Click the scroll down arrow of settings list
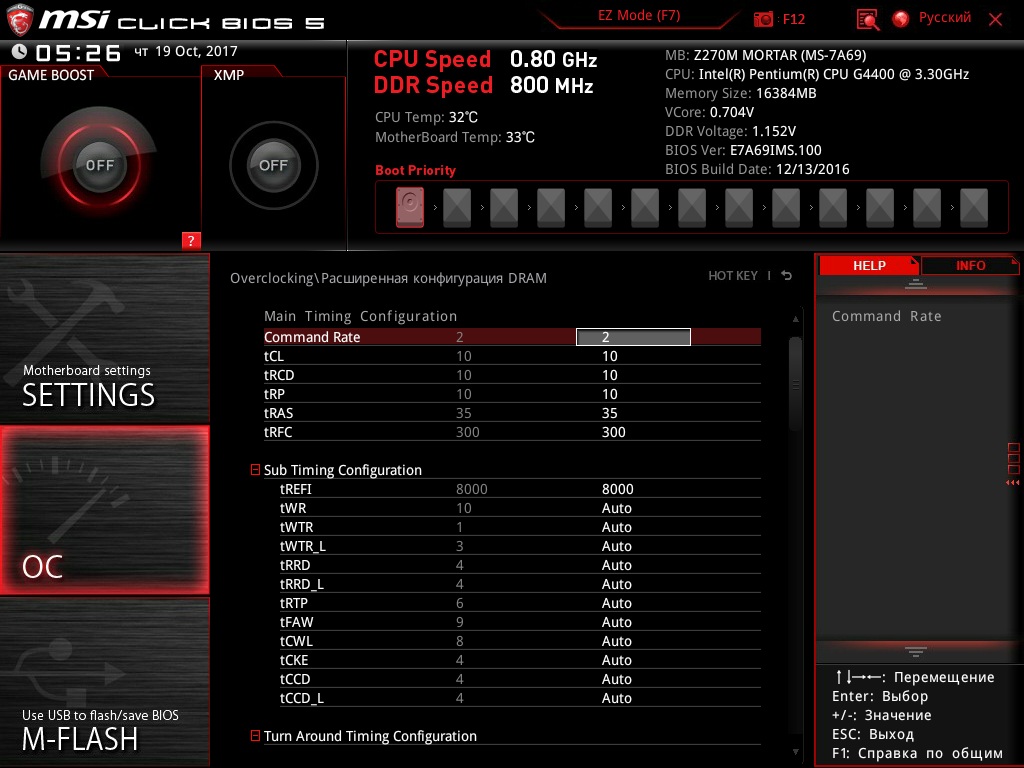The width and height of the screenshot is (1024, 768). click(x=795, y=752)
